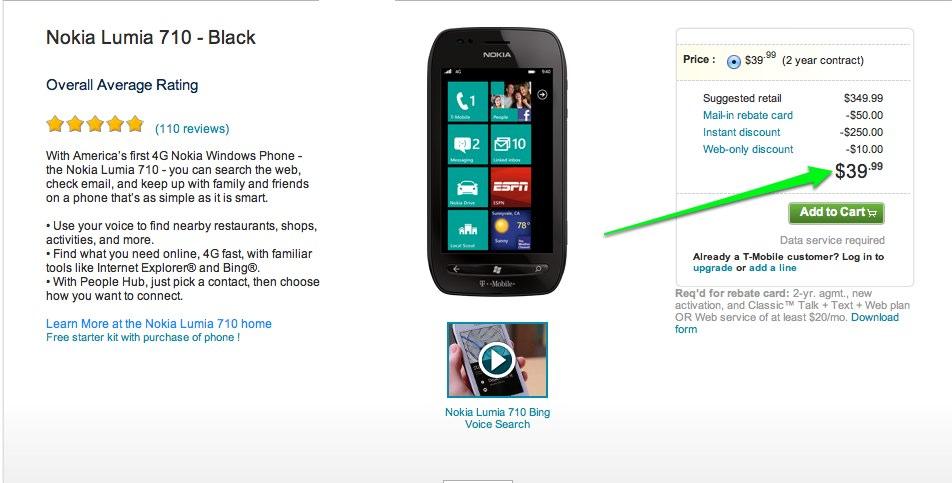Click the Mail-in rebate card link
This screenshot has height=483, width=952.
click(747, 115)
